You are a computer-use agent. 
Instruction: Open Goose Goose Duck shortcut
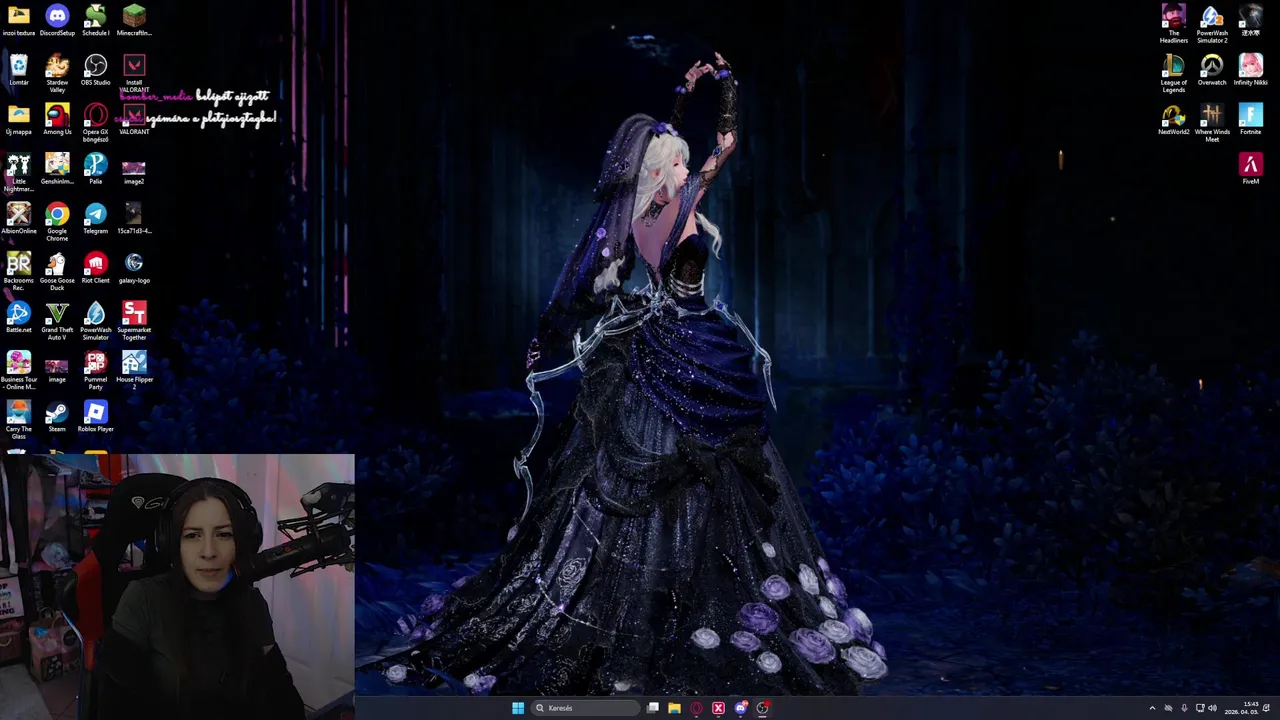coord(57,271)
